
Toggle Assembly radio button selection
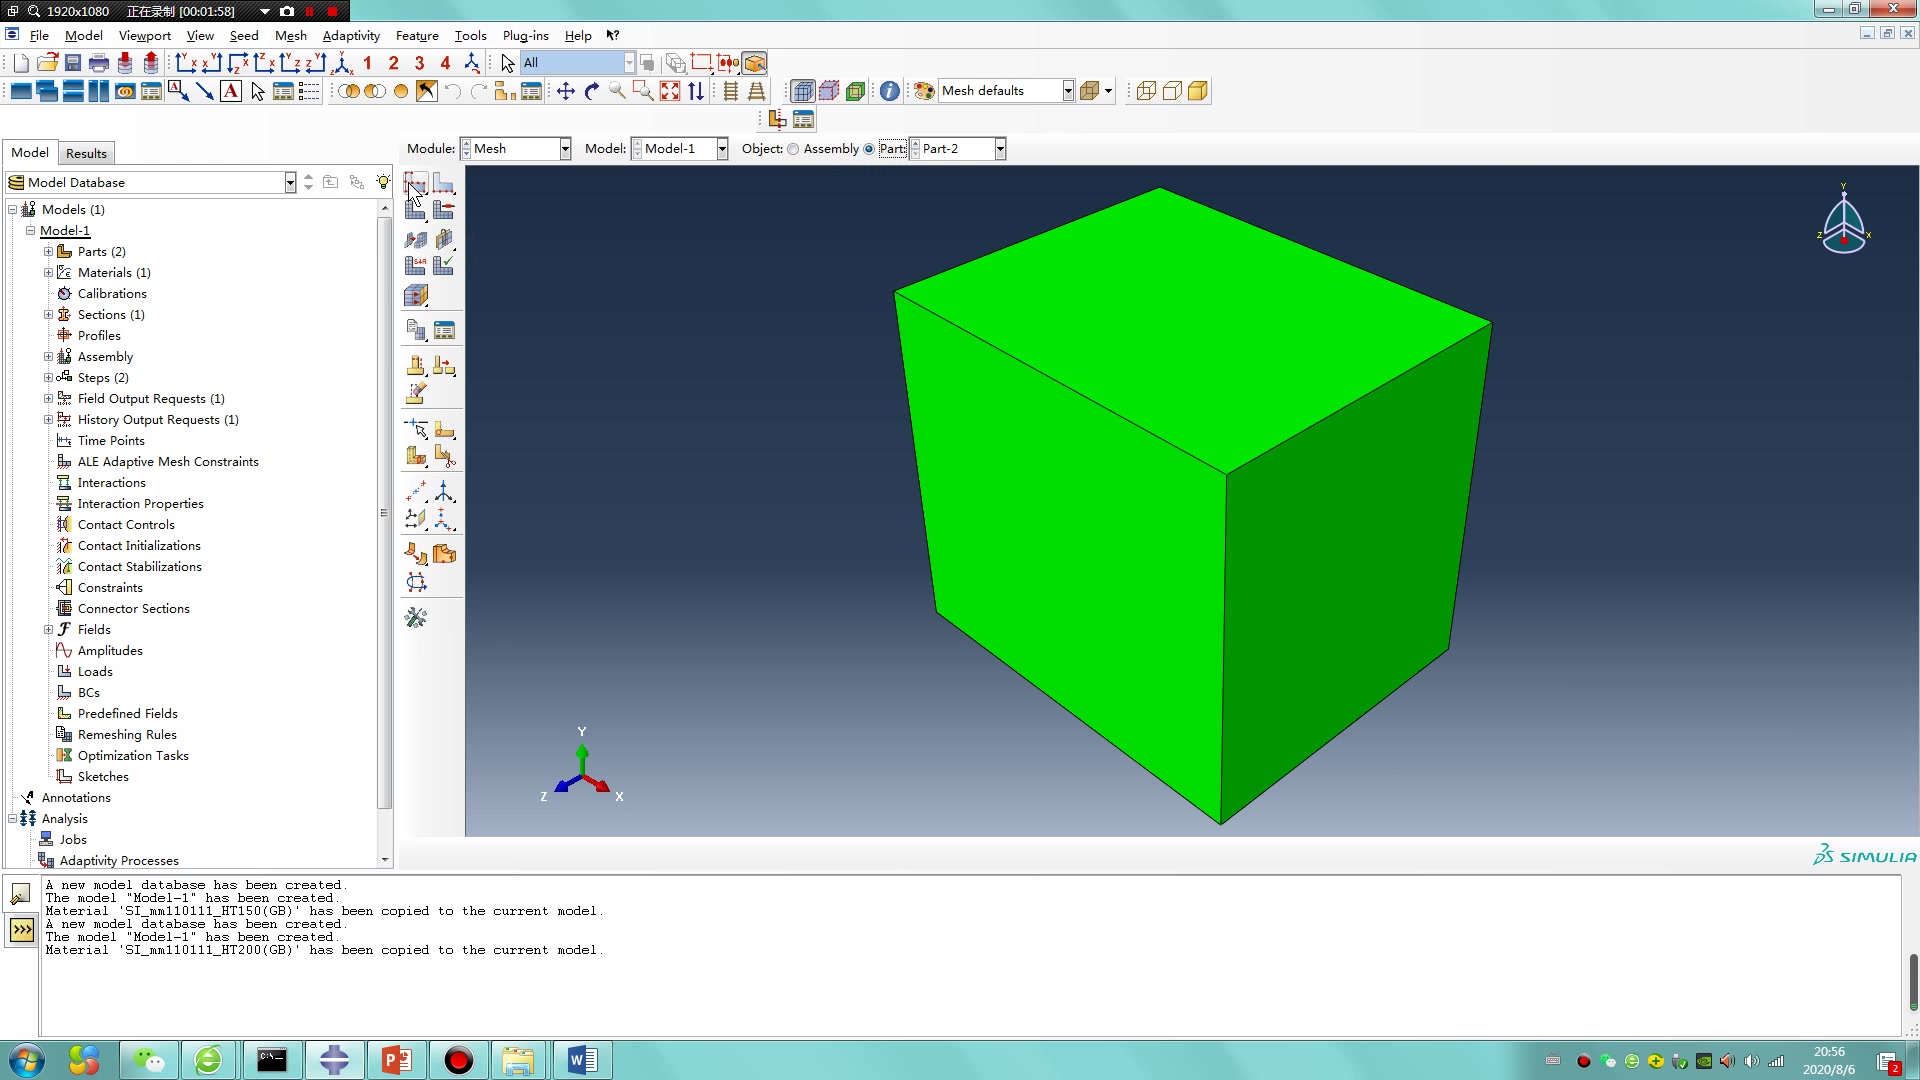pyautogui.click(x=793, y=148)
